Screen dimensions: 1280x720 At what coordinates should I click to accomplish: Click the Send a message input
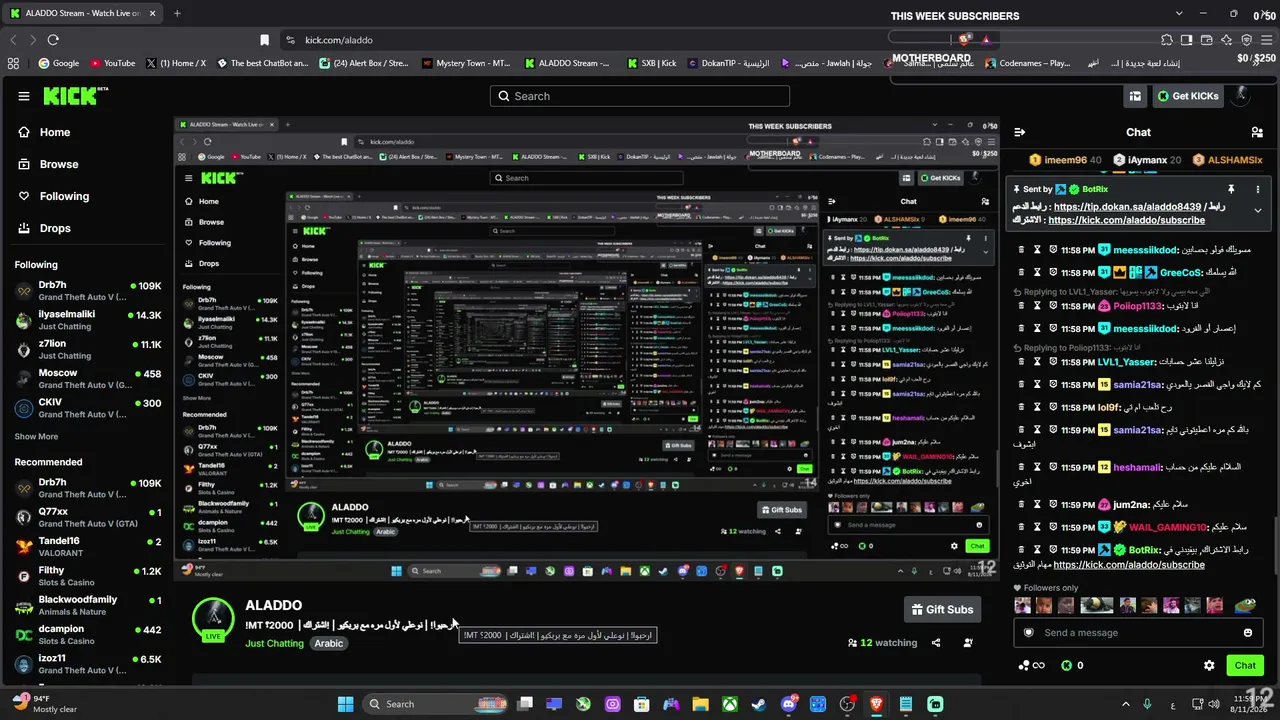point(1136,633)
